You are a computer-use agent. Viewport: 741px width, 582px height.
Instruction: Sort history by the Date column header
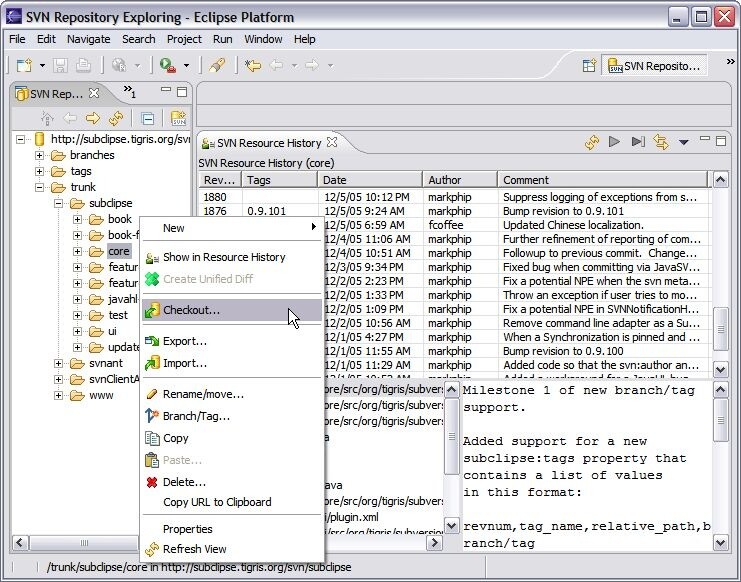[370, 180]
